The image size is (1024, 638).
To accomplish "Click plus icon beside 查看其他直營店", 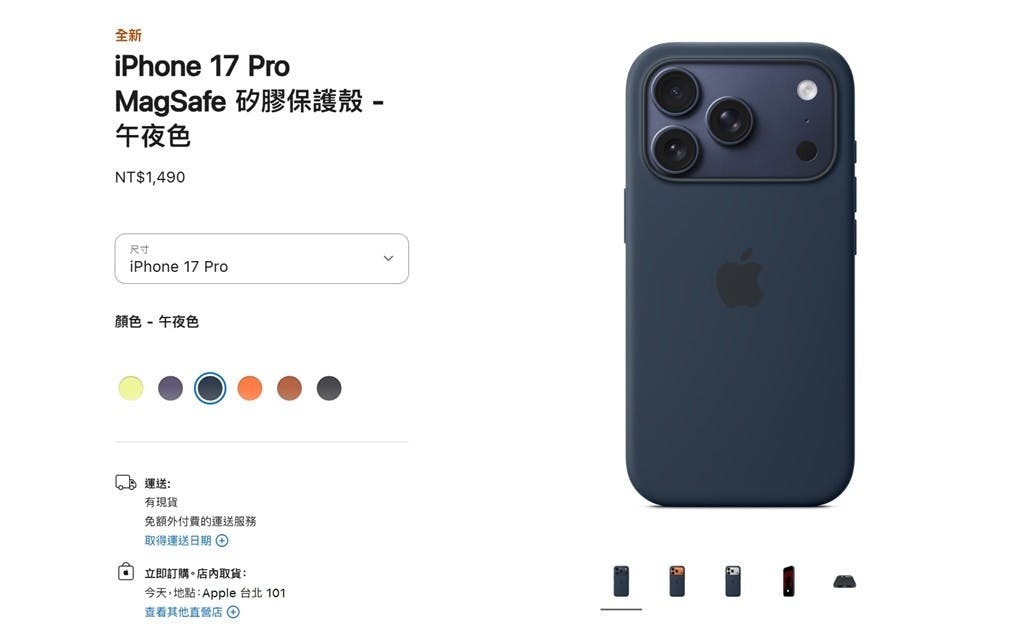I will click(233, 612).
